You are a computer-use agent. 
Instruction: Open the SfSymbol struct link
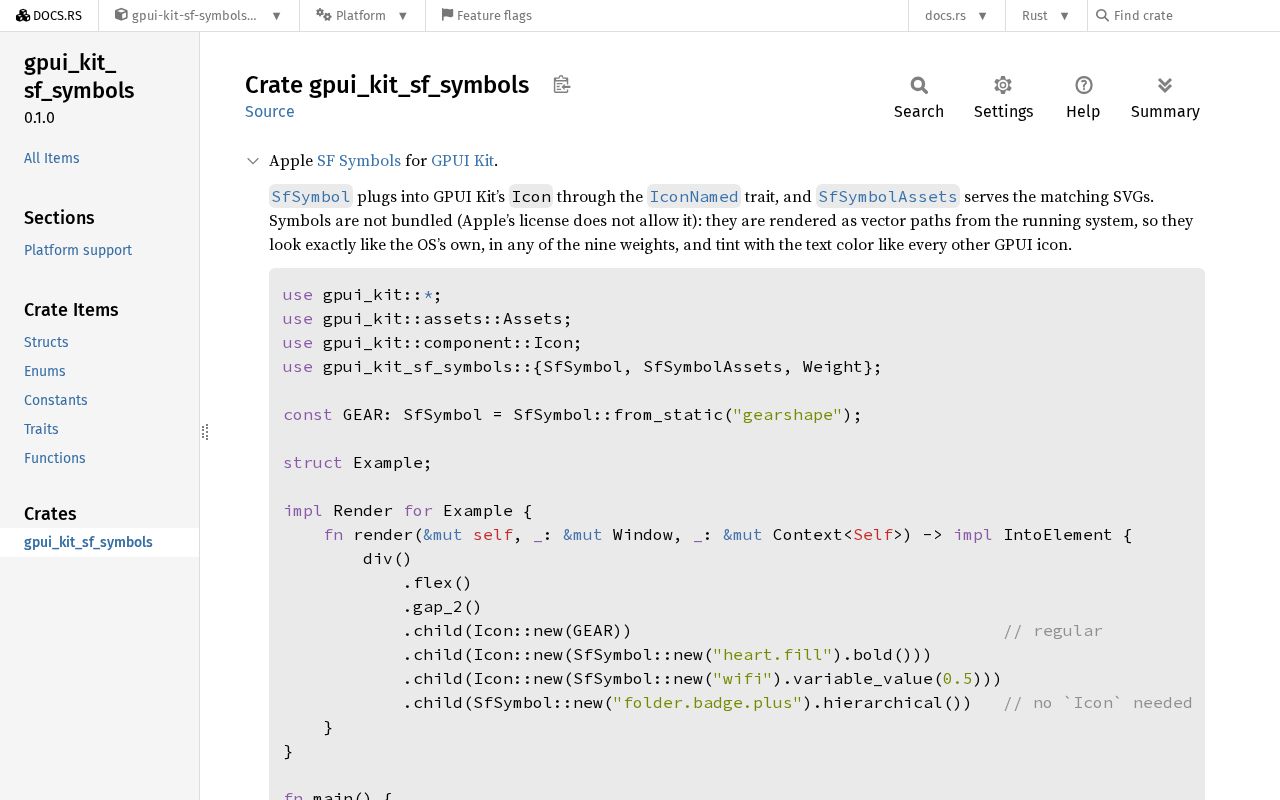(311, 197)
